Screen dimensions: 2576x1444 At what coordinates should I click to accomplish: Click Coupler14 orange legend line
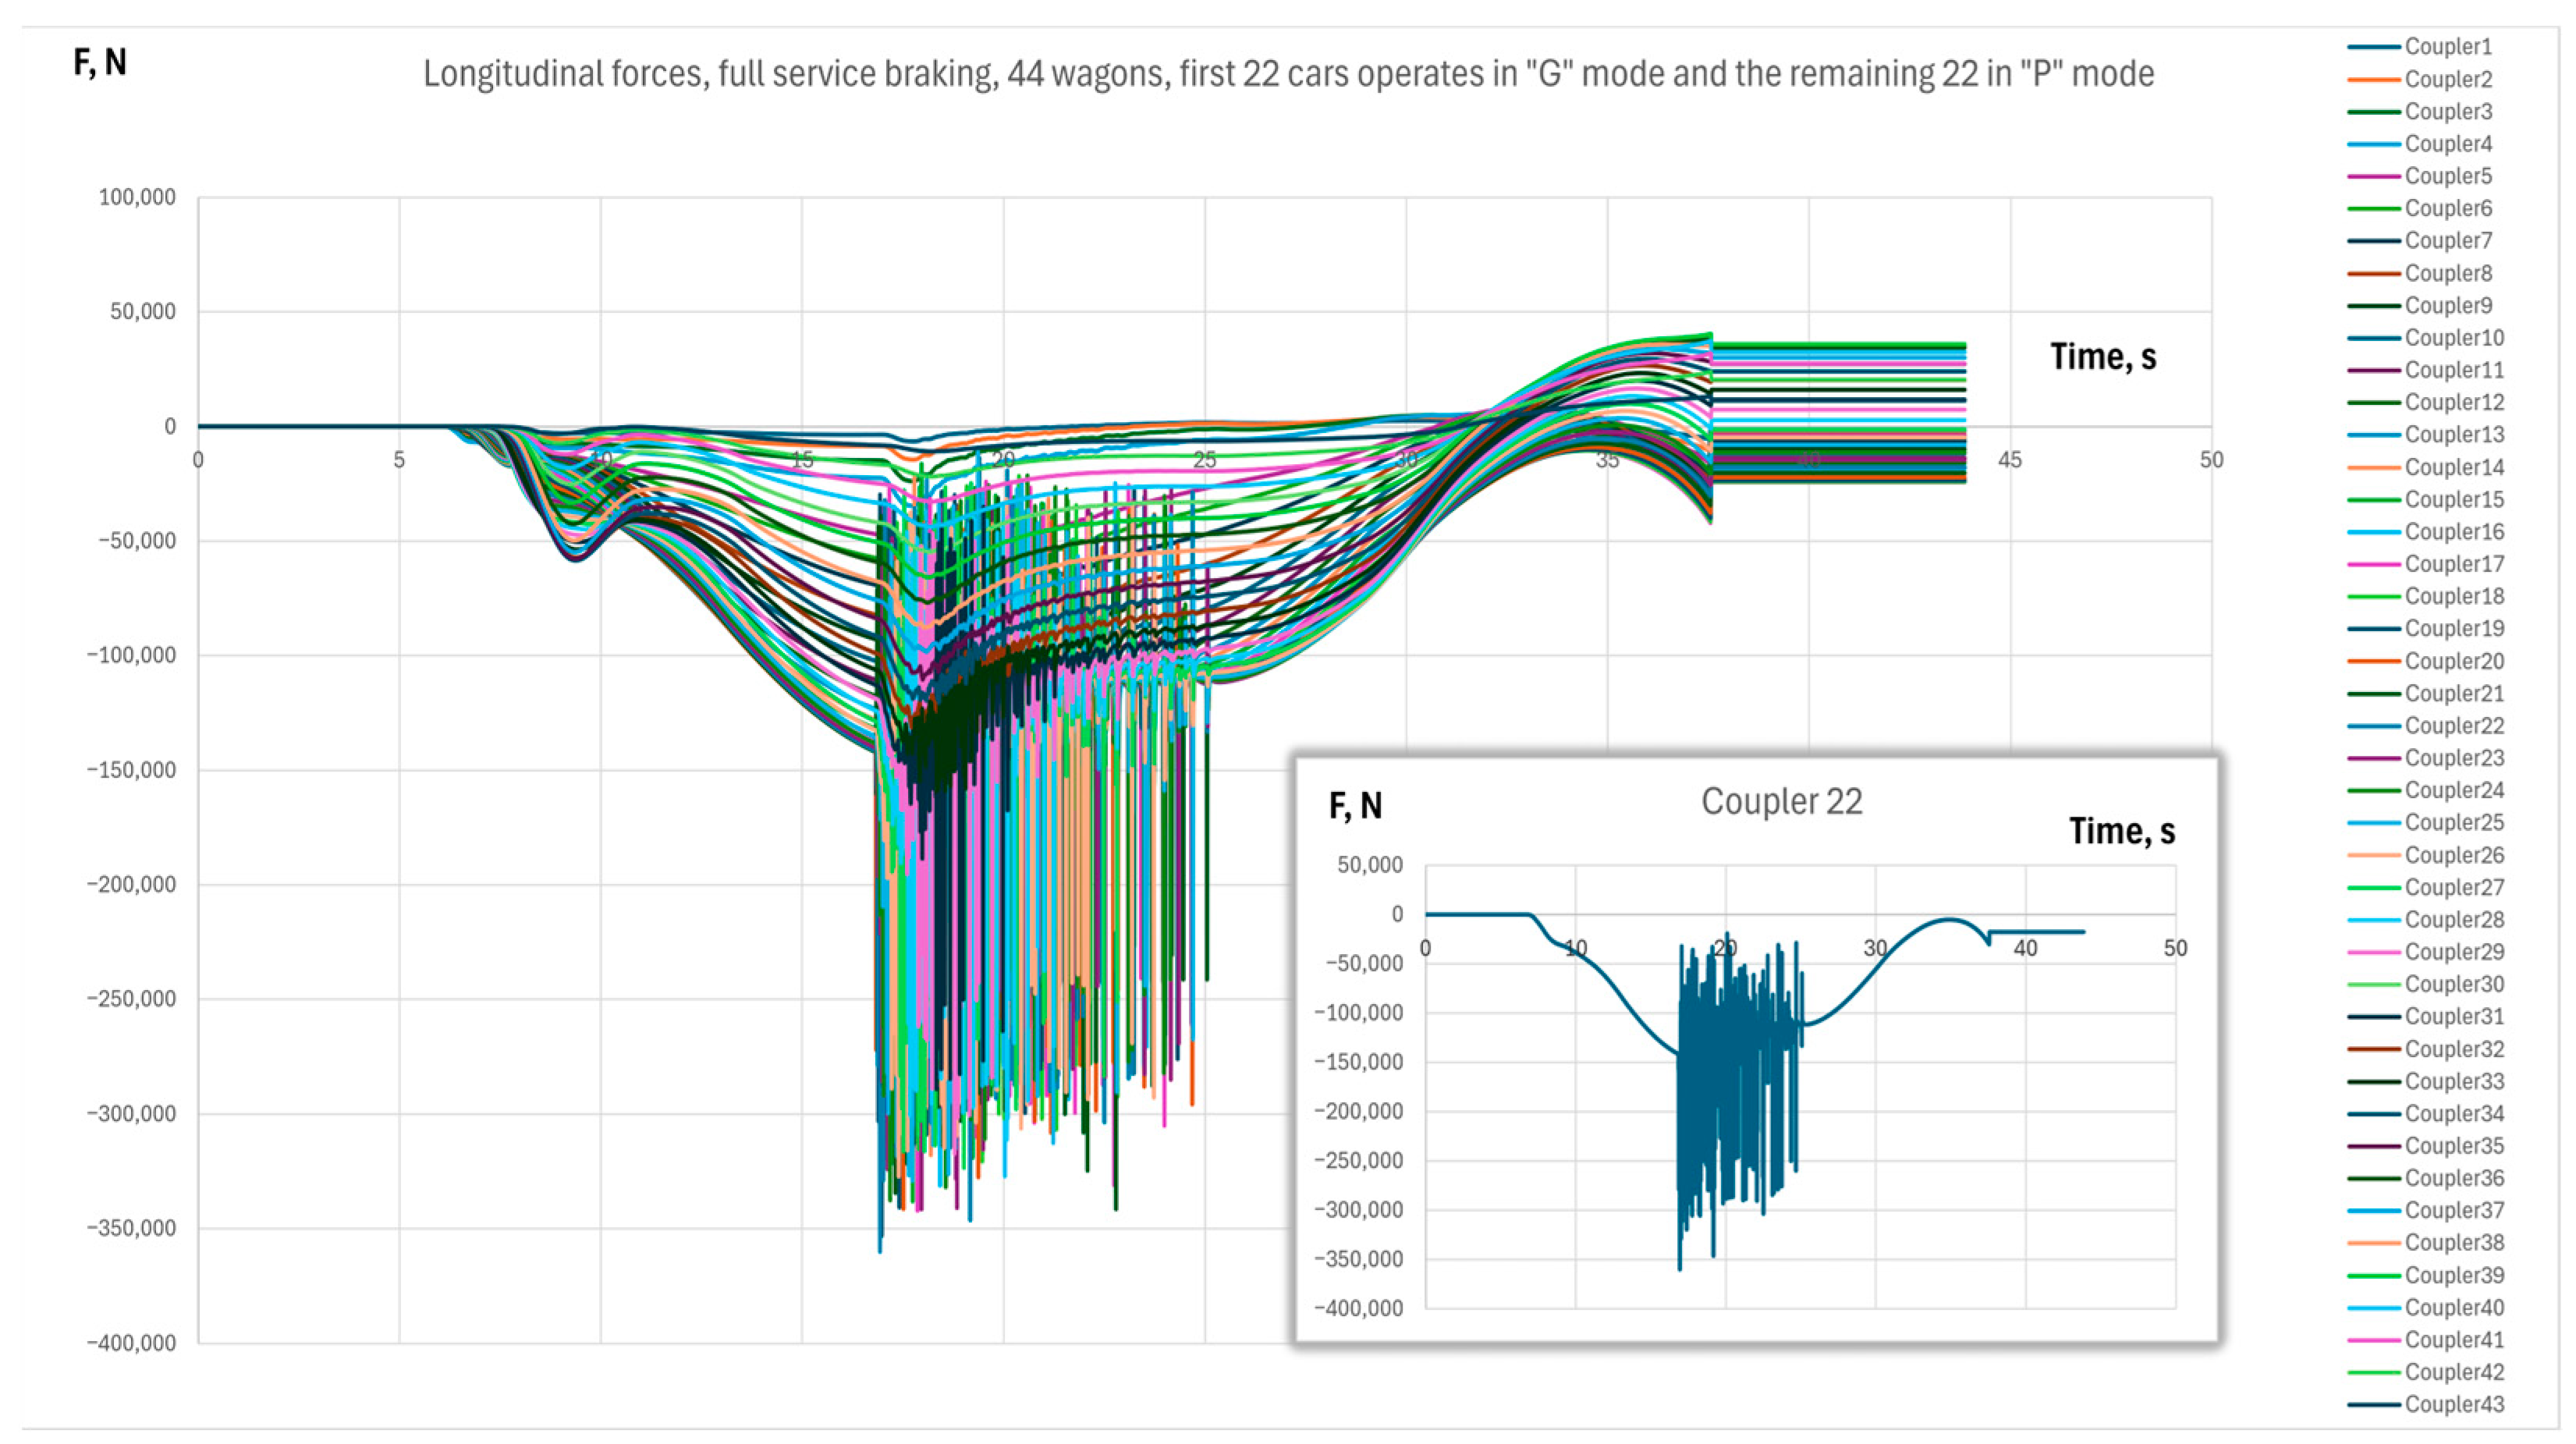coord(2374,467)
